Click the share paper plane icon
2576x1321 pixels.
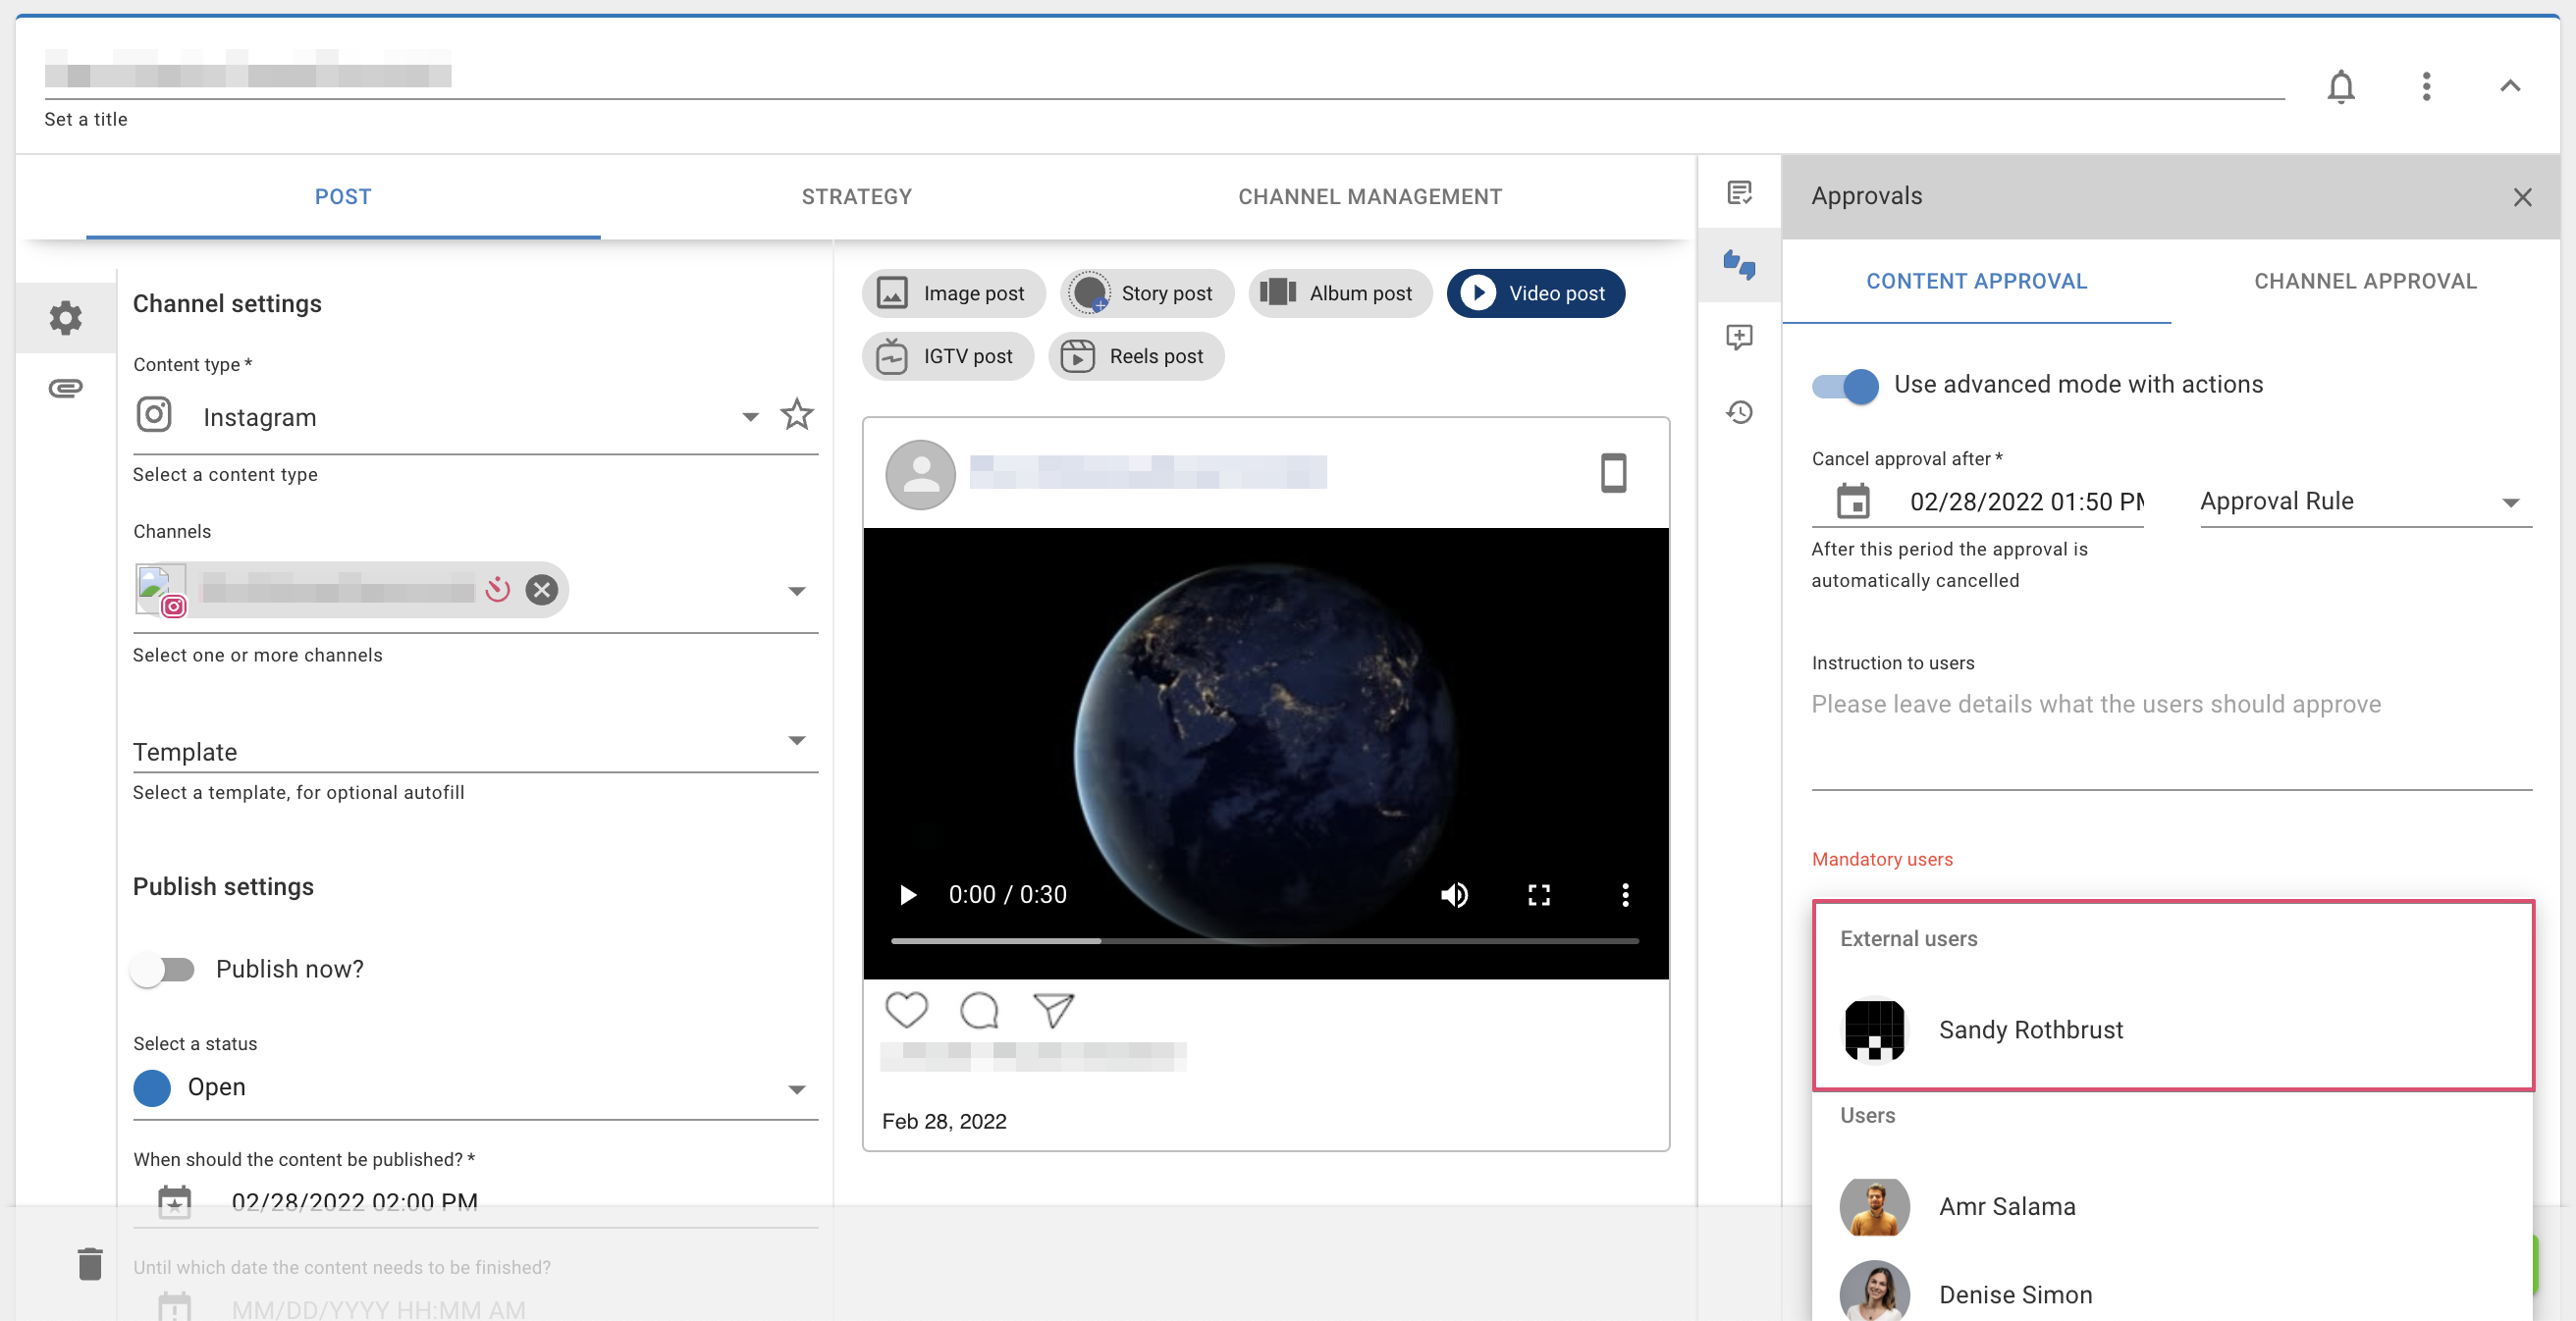1053,1010
